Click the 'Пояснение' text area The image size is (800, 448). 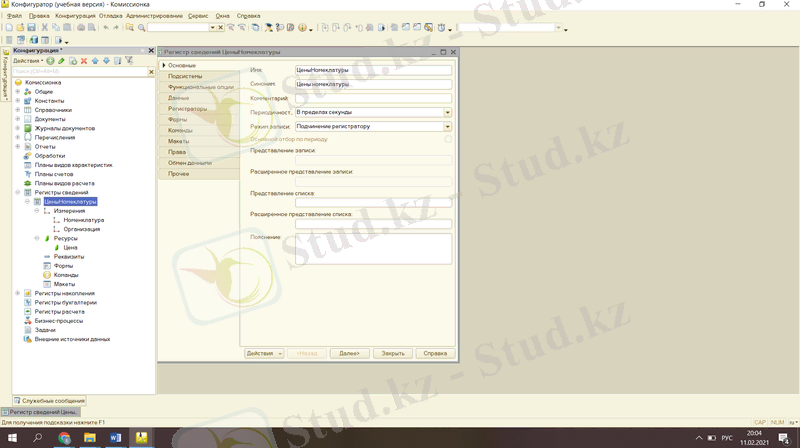tap(373, 248)
